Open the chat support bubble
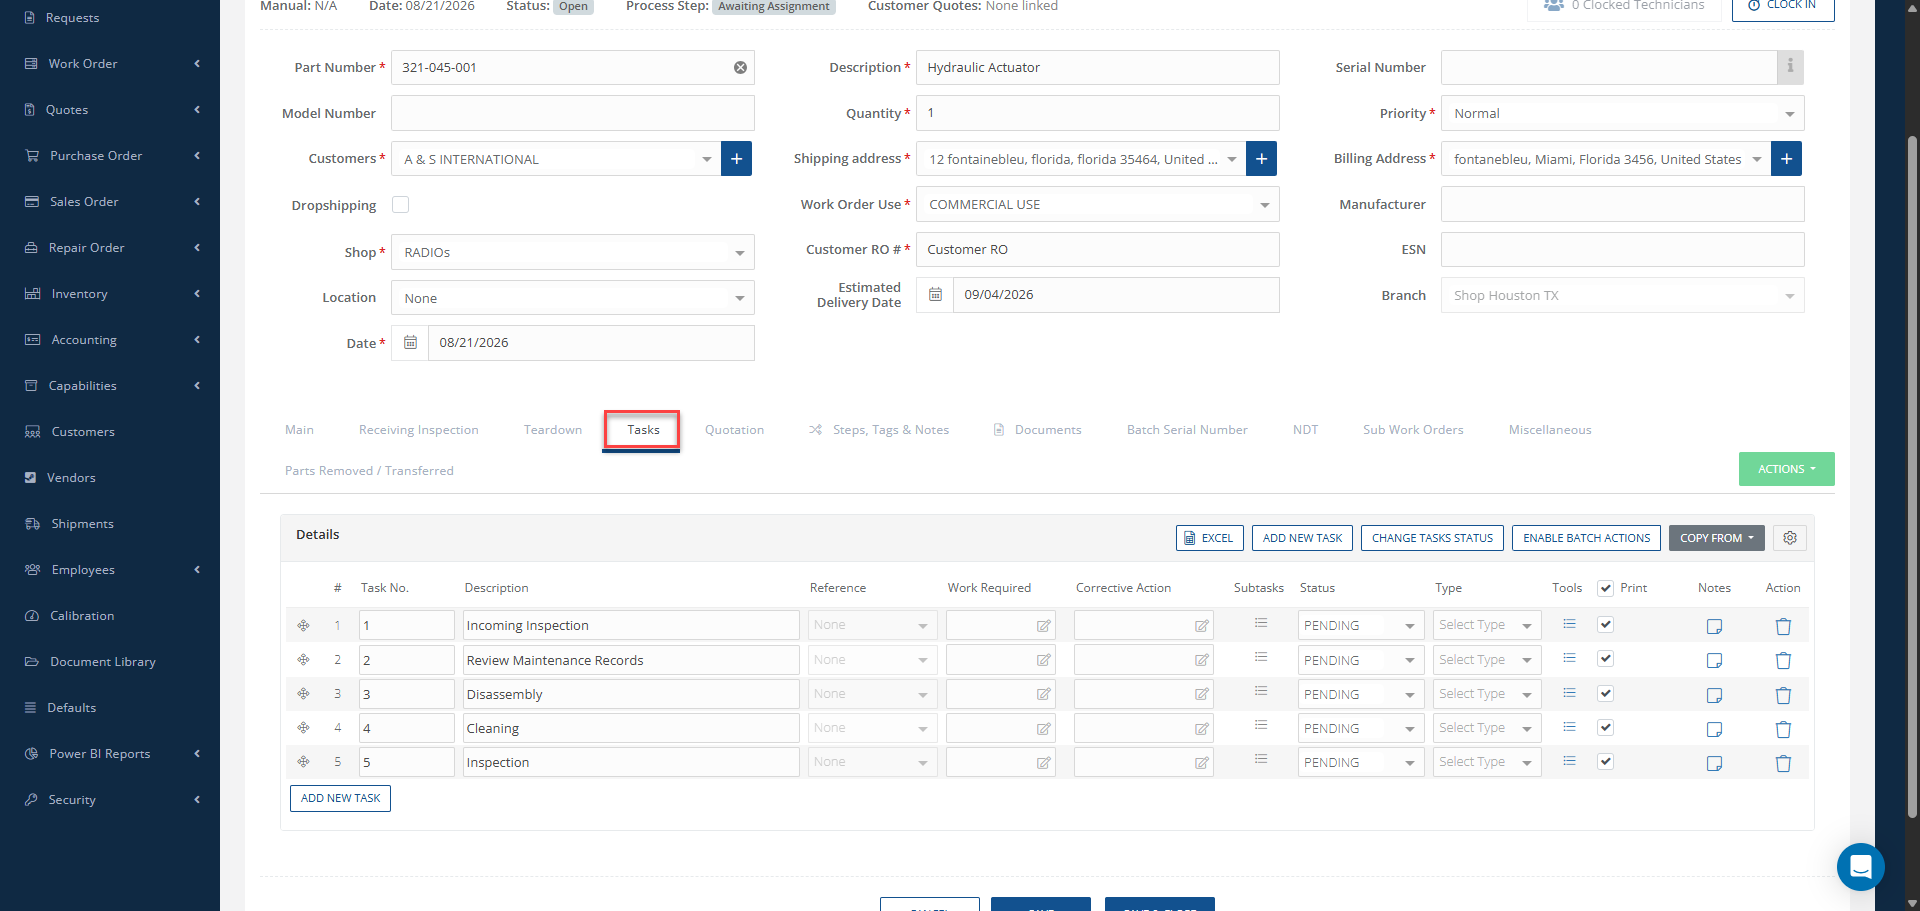 point(1860,867)
